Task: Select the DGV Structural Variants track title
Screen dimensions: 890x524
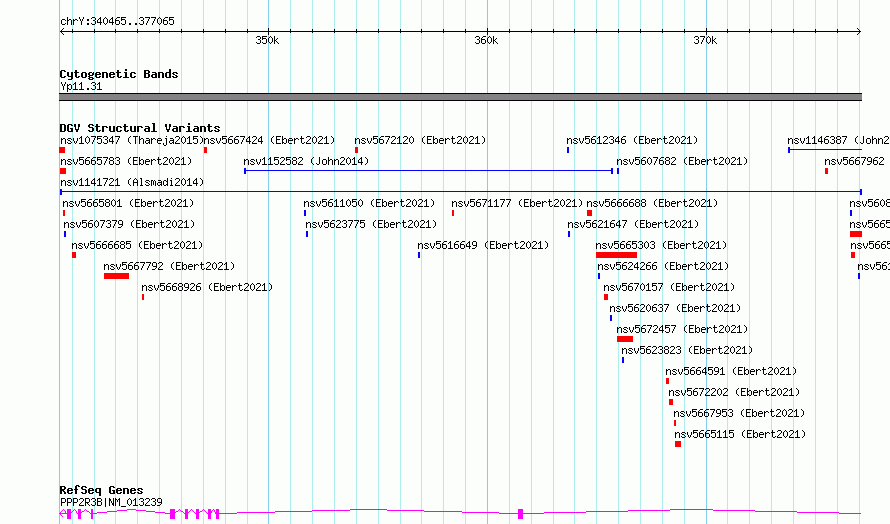Action: [x=140, y=128]
